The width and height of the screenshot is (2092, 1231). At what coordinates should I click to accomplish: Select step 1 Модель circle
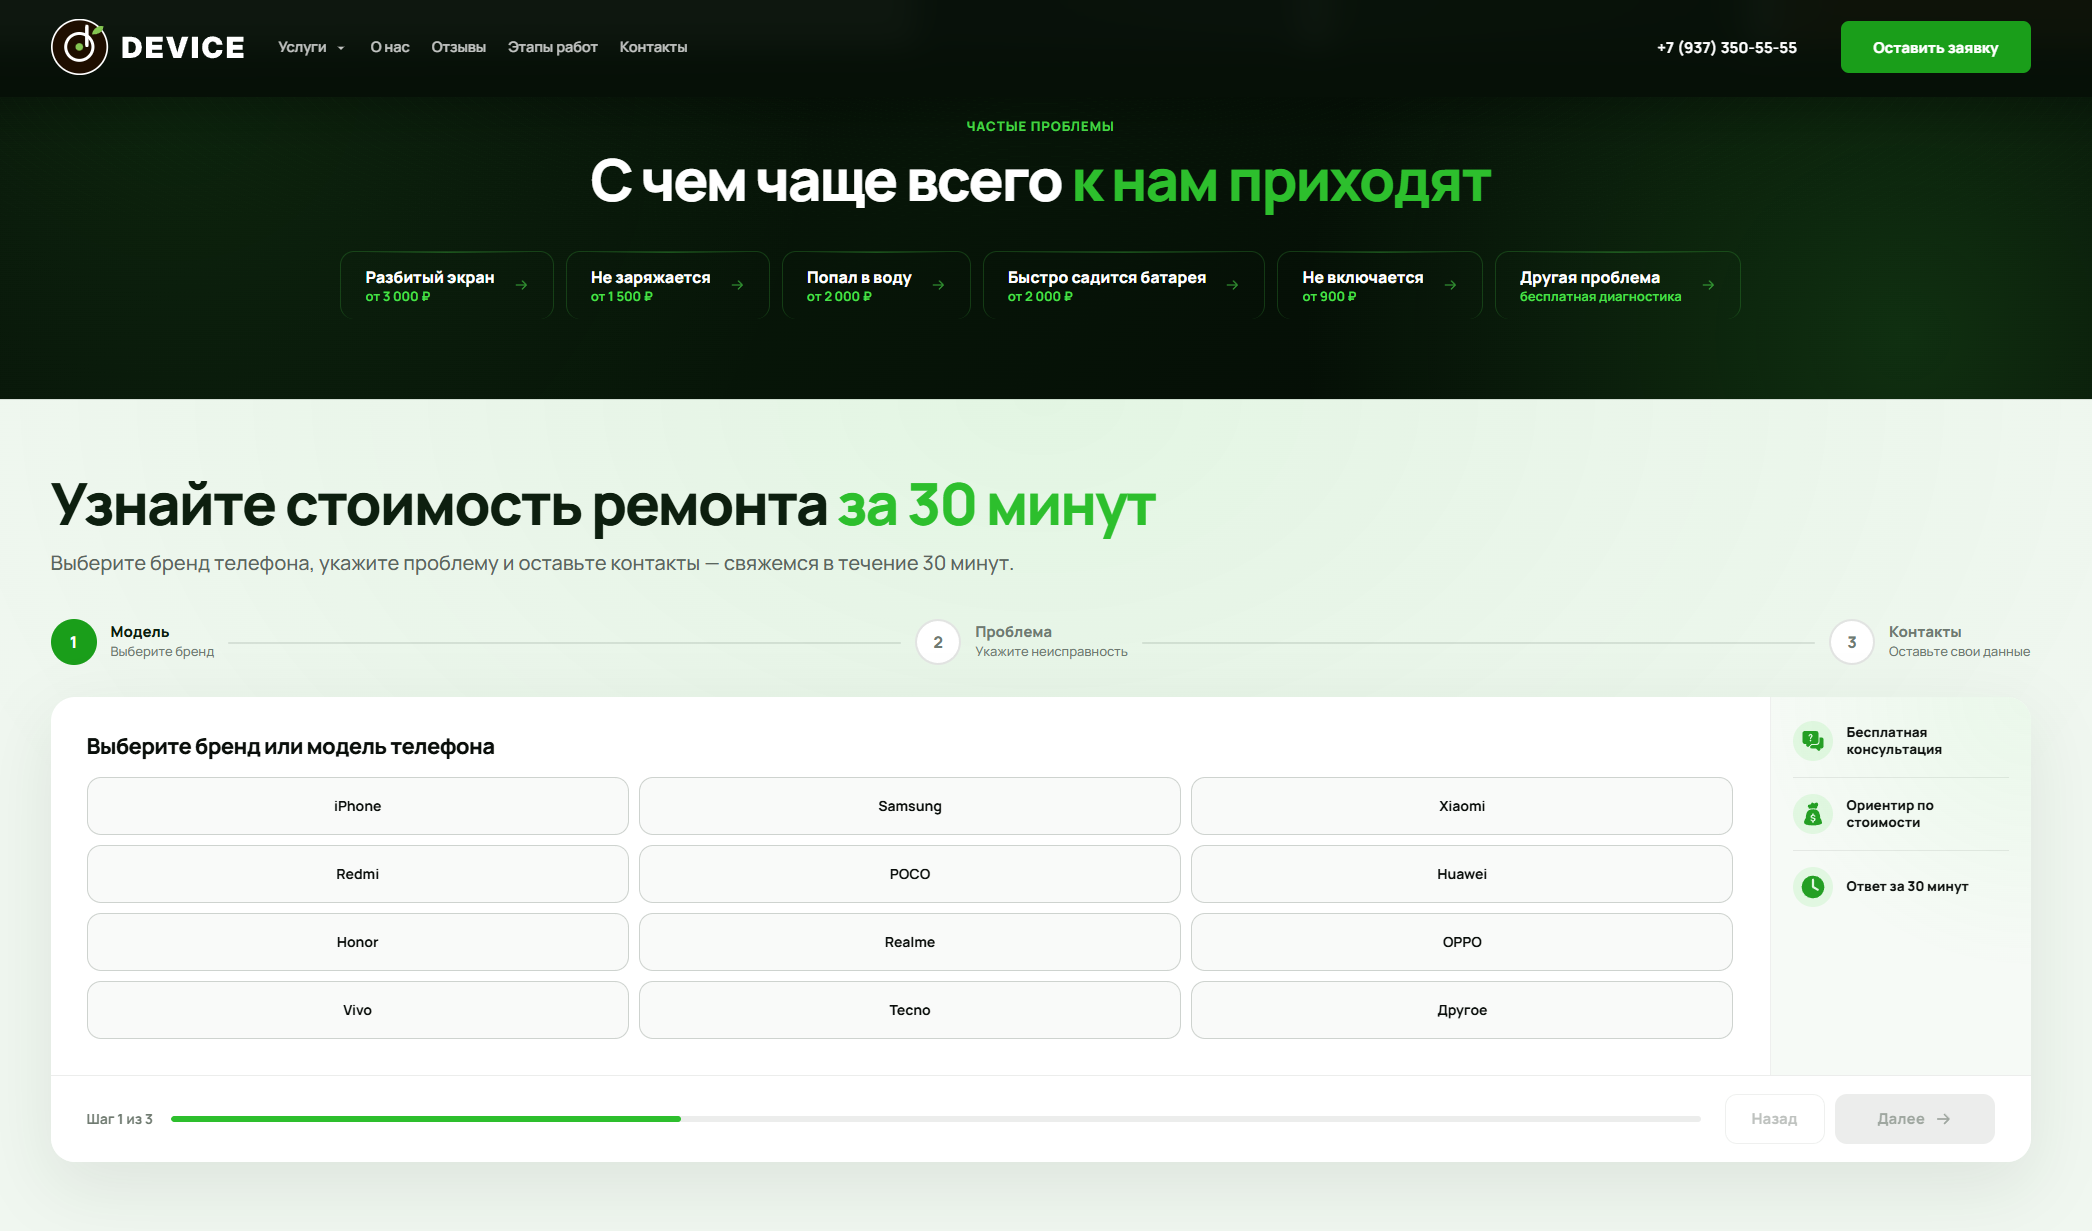tap(74, 642)
